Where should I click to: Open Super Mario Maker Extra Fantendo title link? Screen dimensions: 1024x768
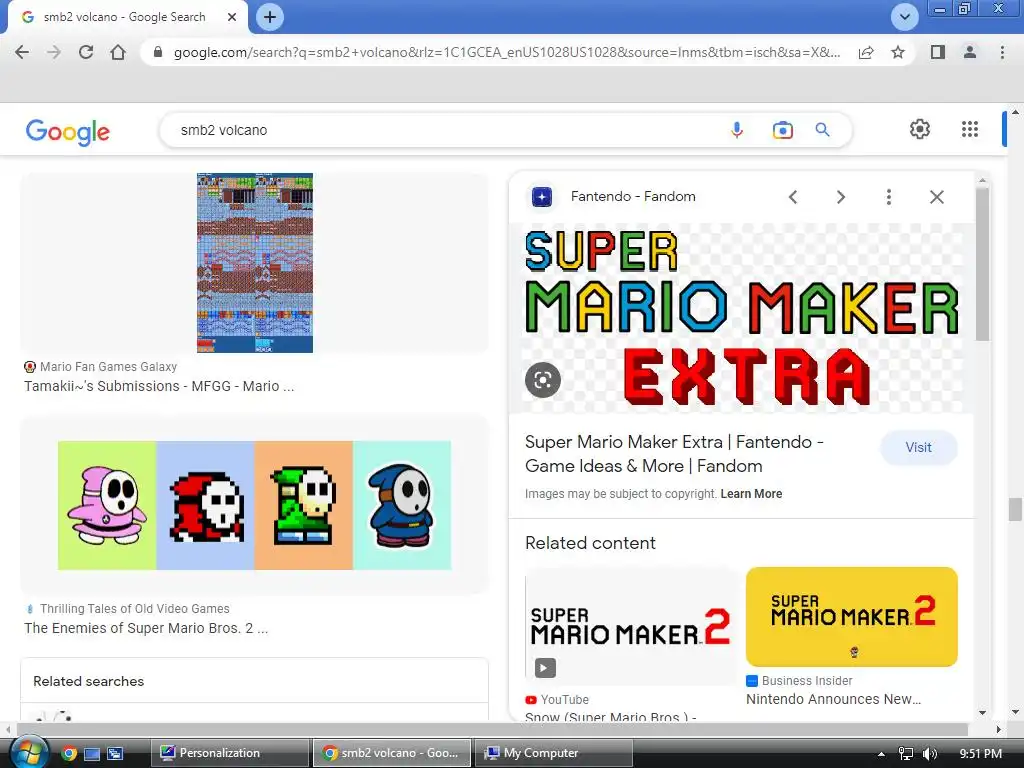(674, 454)
